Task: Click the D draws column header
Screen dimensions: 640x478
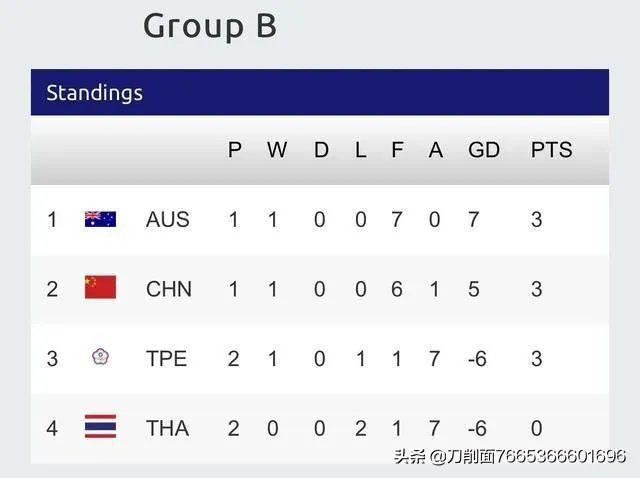Action: [321, 150]
